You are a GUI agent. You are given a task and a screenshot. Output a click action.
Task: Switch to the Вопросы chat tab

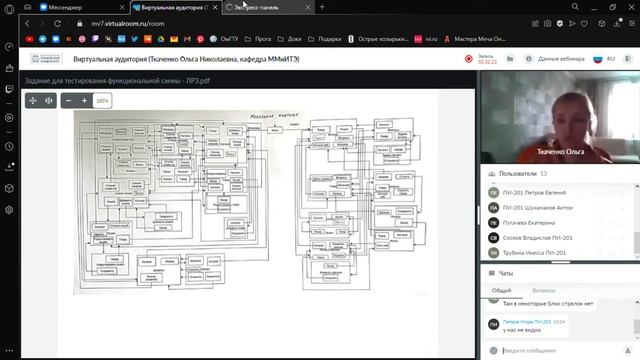coord(544,290)
